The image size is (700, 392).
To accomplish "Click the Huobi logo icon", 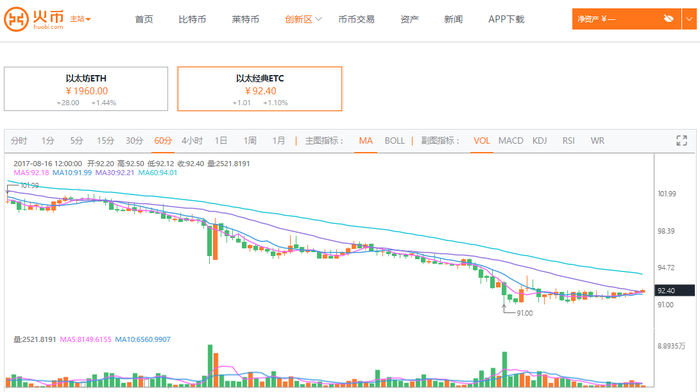I will point(16,19).
